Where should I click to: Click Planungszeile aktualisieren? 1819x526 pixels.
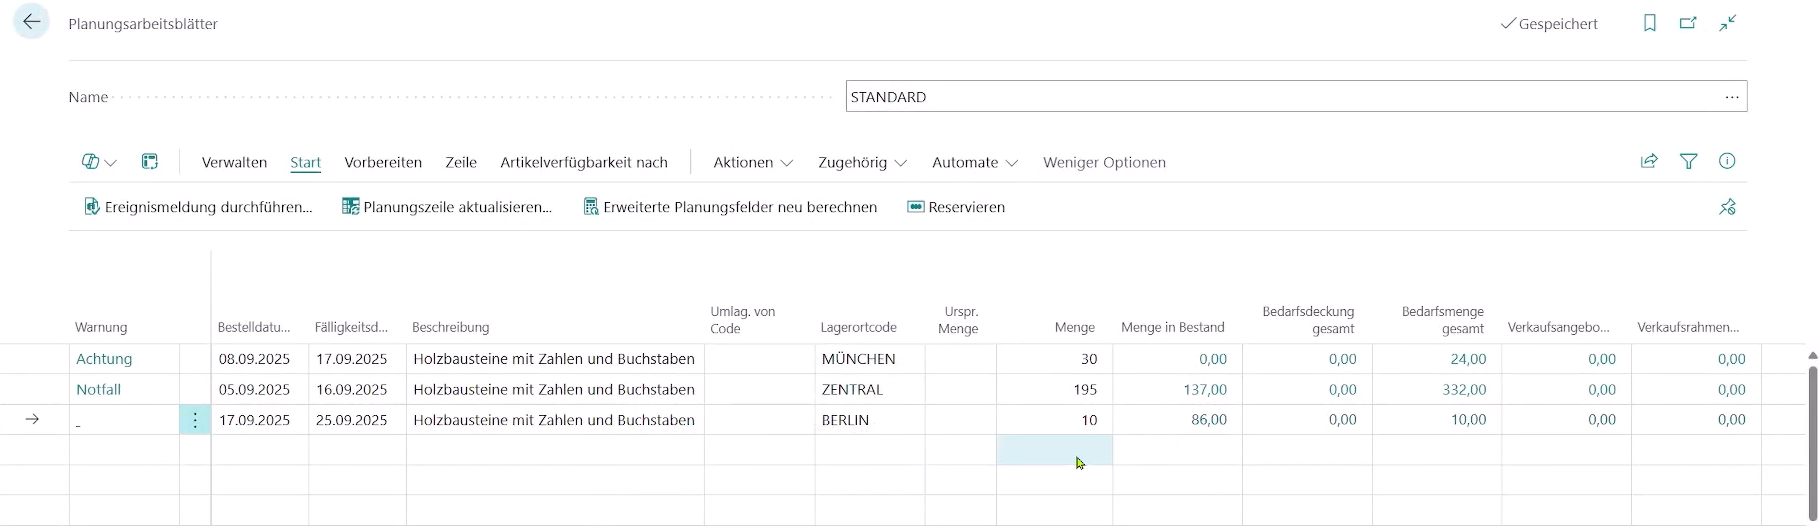click(x=447, y=207)
